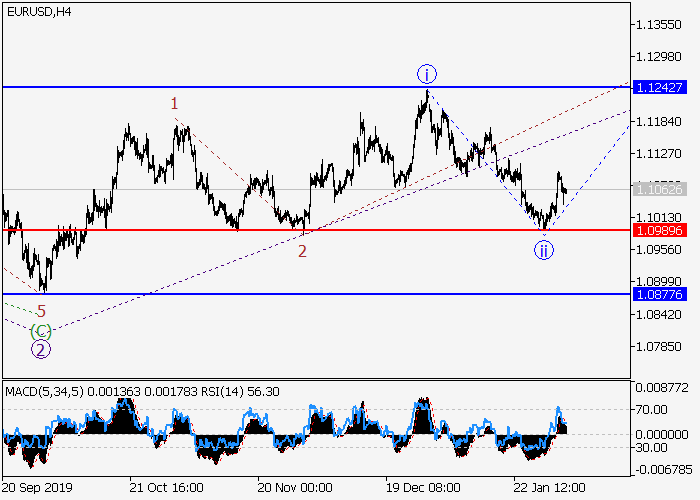Click the EURUSD,H4 chart title
Image resolution: width=700 pixels, height=500 pixels.
[39, 10]
